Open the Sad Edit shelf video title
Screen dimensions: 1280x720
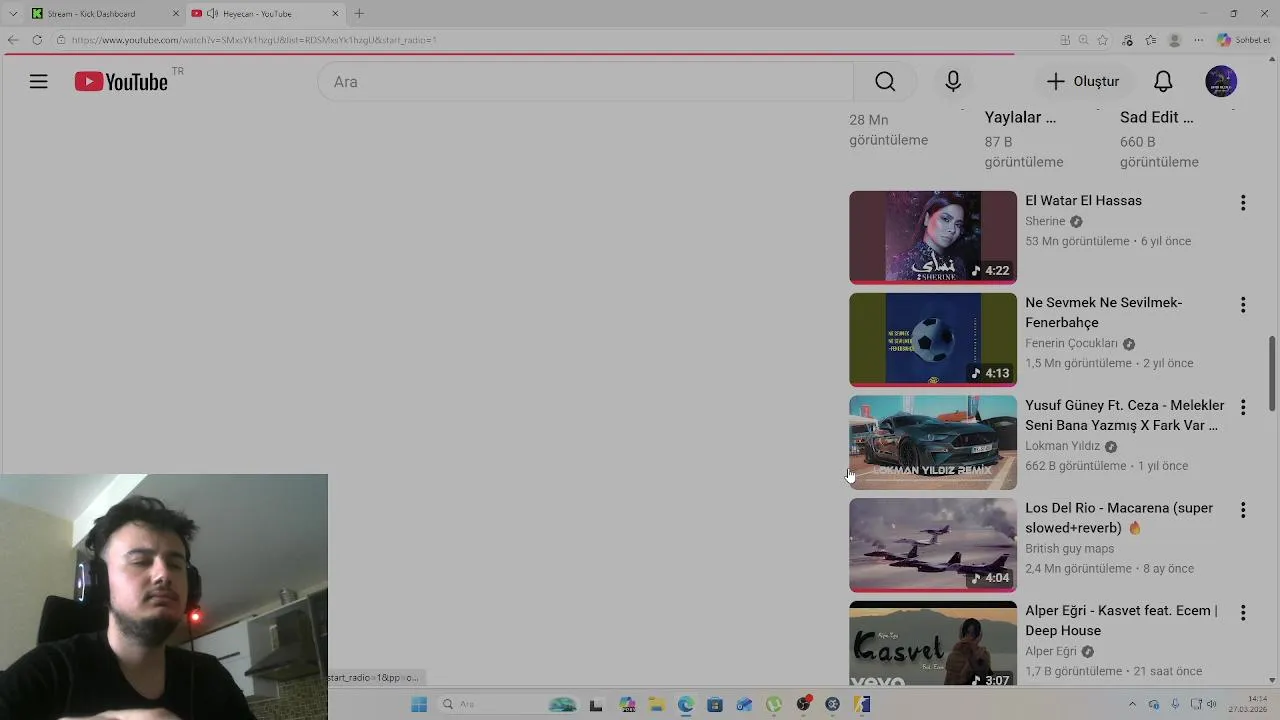click(x=1156, y=117)
